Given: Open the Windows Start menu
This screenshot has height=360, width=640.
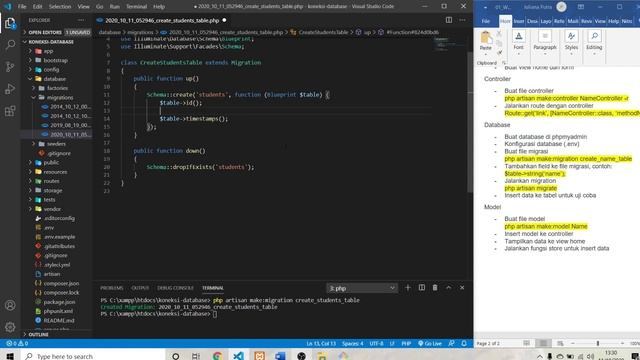Looking at the screenshot, I should [10, 356].
